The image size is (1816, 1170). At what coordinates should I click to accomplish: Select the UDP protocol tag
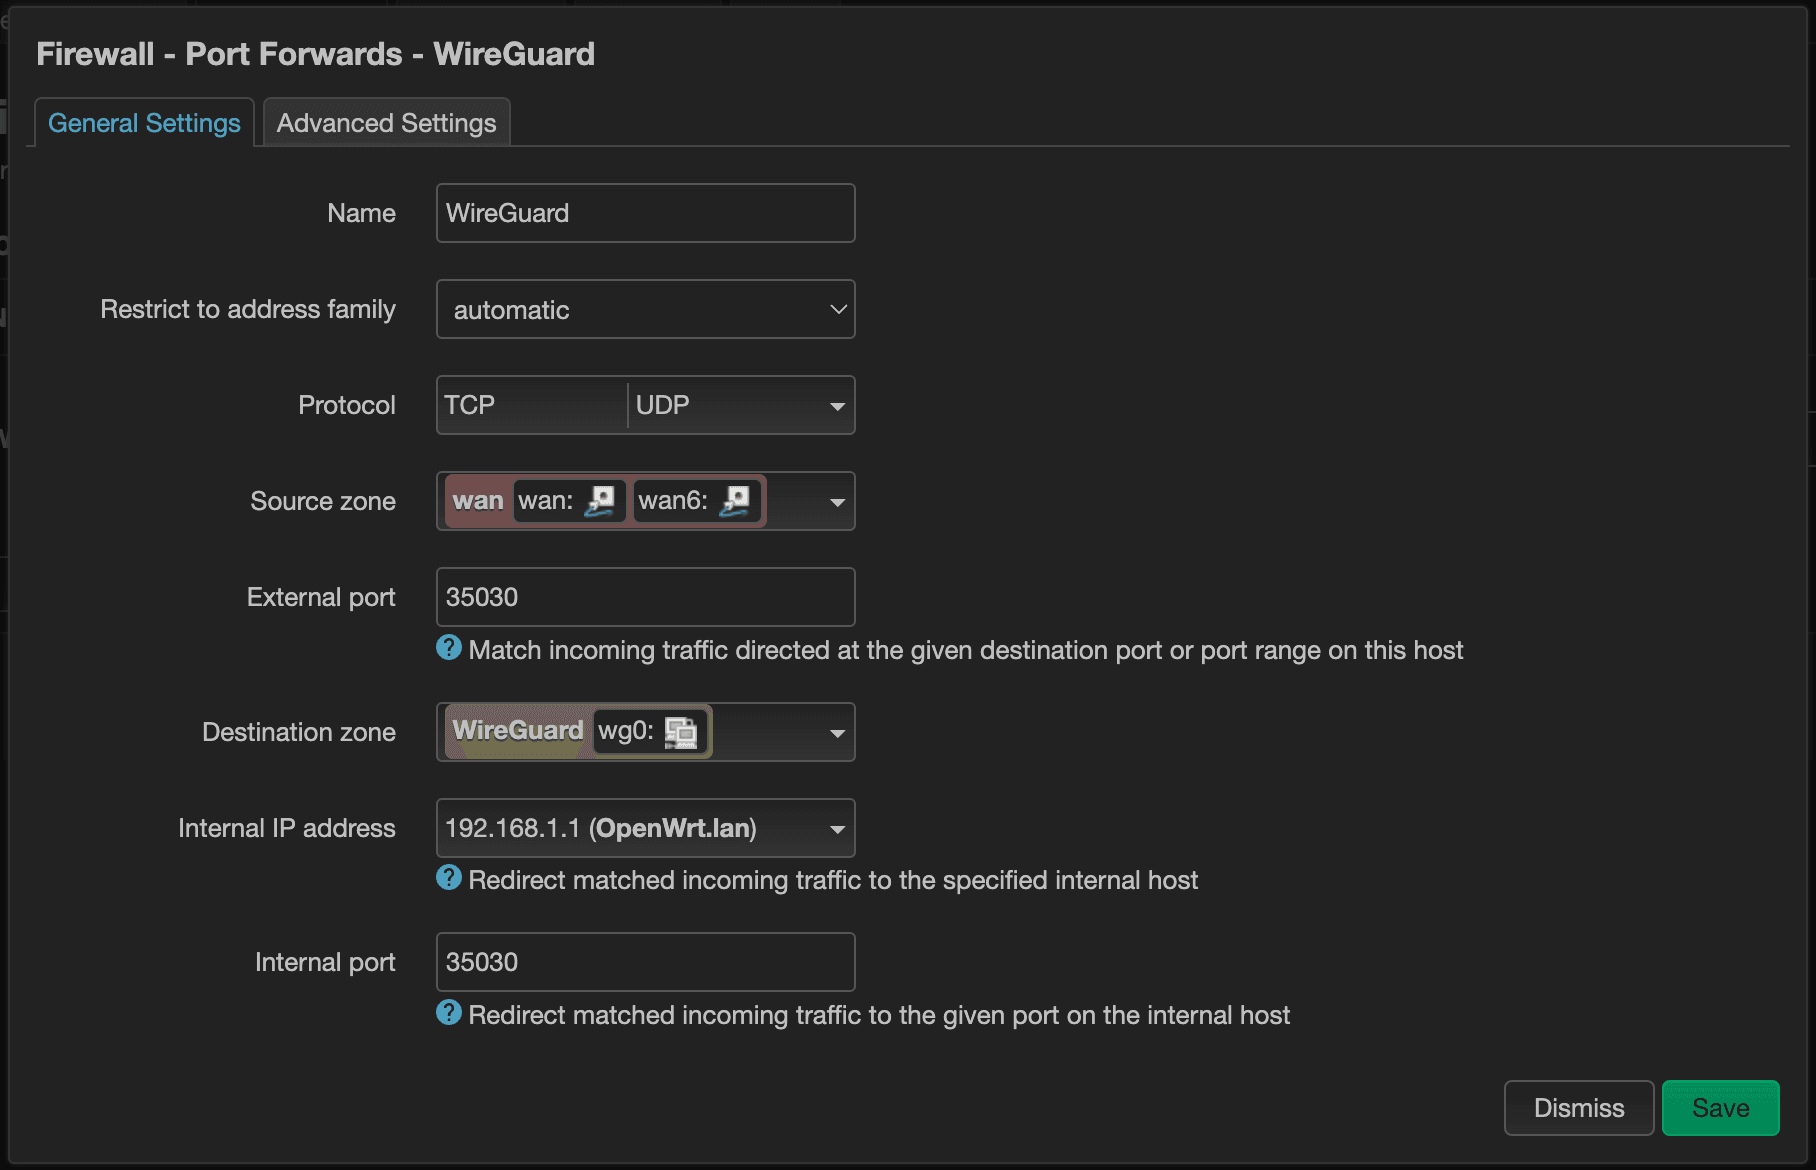(x=662, y=405)
